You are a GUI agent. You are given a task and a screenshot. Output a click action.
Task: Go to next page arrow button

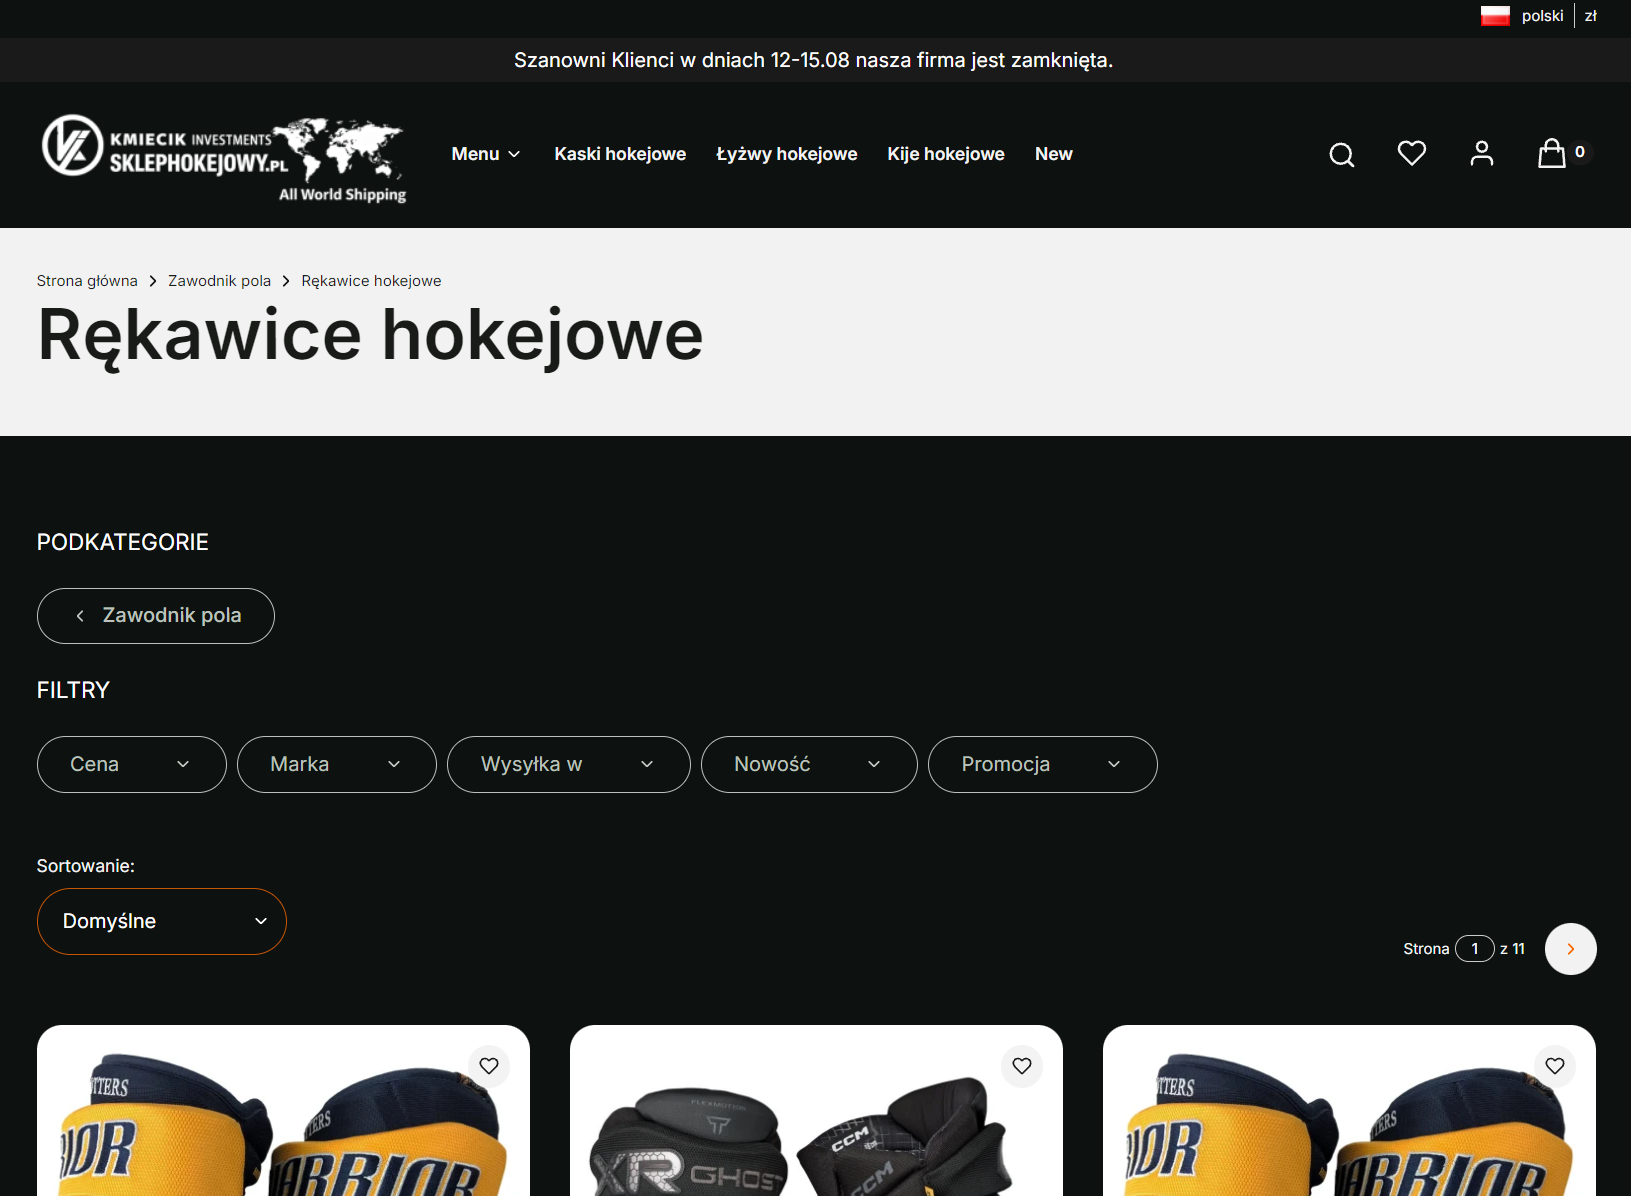(x=1570, y=949)
